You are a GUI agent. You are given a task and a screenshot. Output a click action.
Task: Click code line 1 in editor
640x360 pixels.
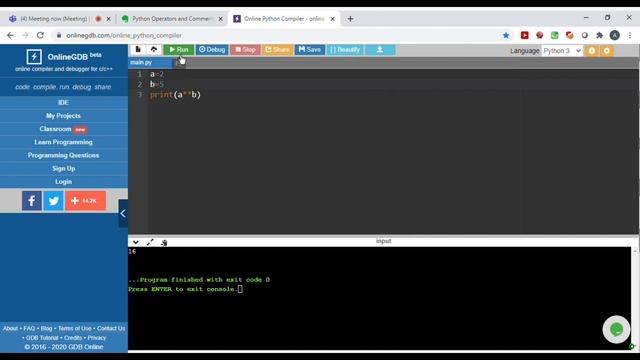(157, 74)
